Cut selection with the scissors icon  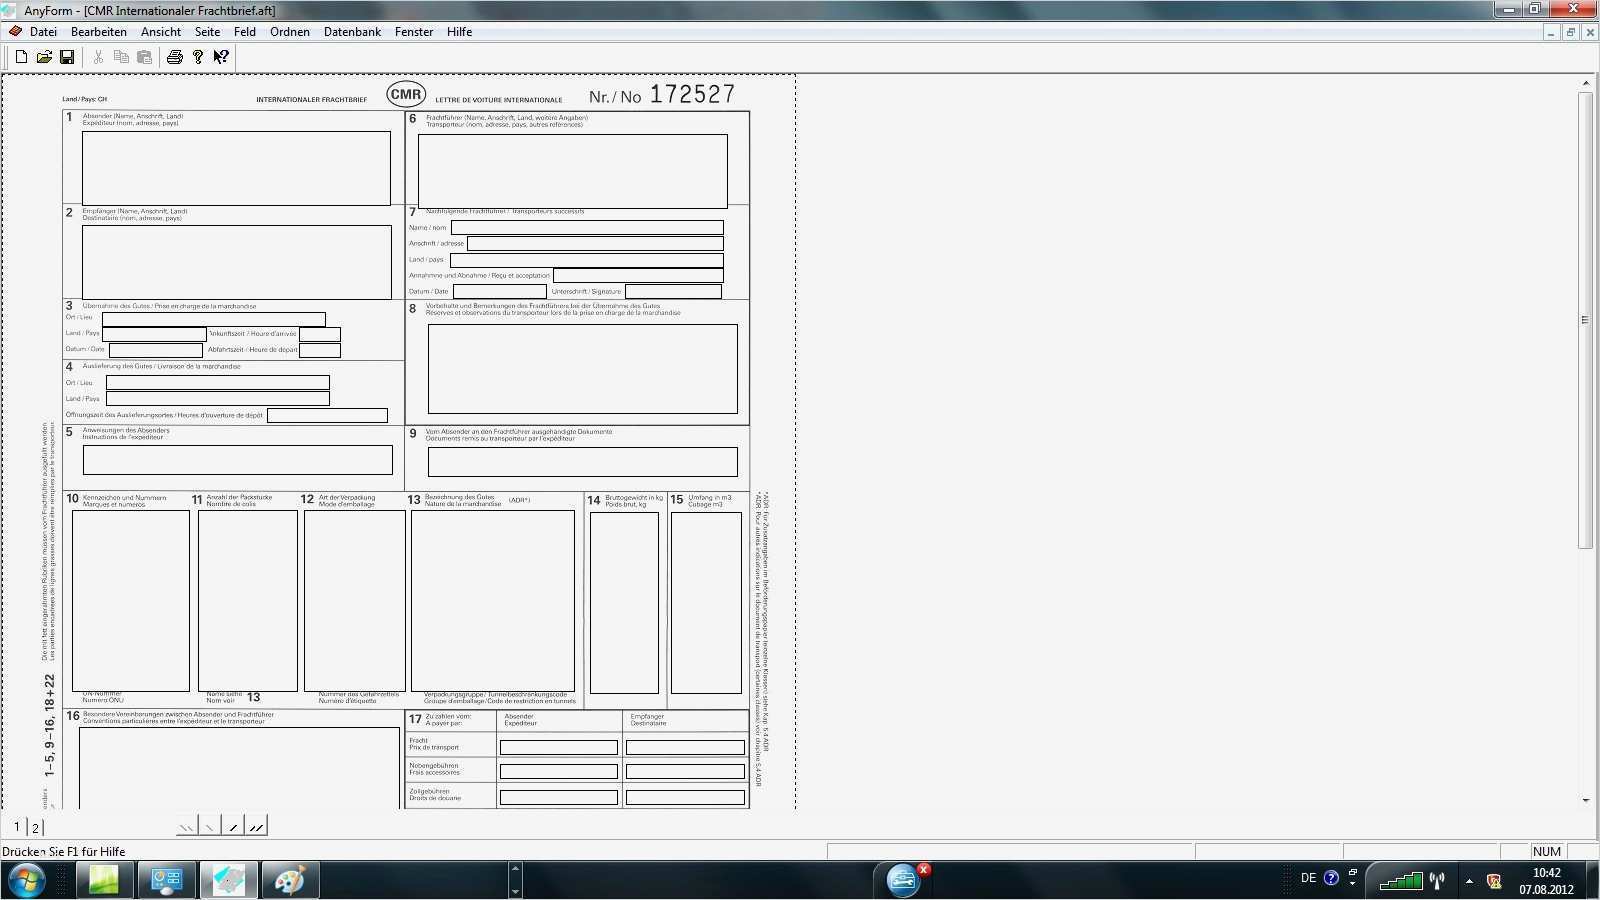tap(98, 57)
